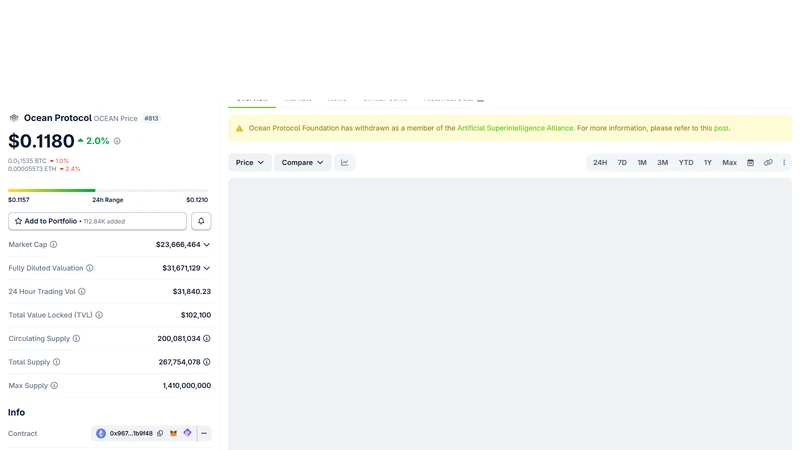
Task: Expand Fully Diluted Valuation chevron
Action: pos(207,268)
